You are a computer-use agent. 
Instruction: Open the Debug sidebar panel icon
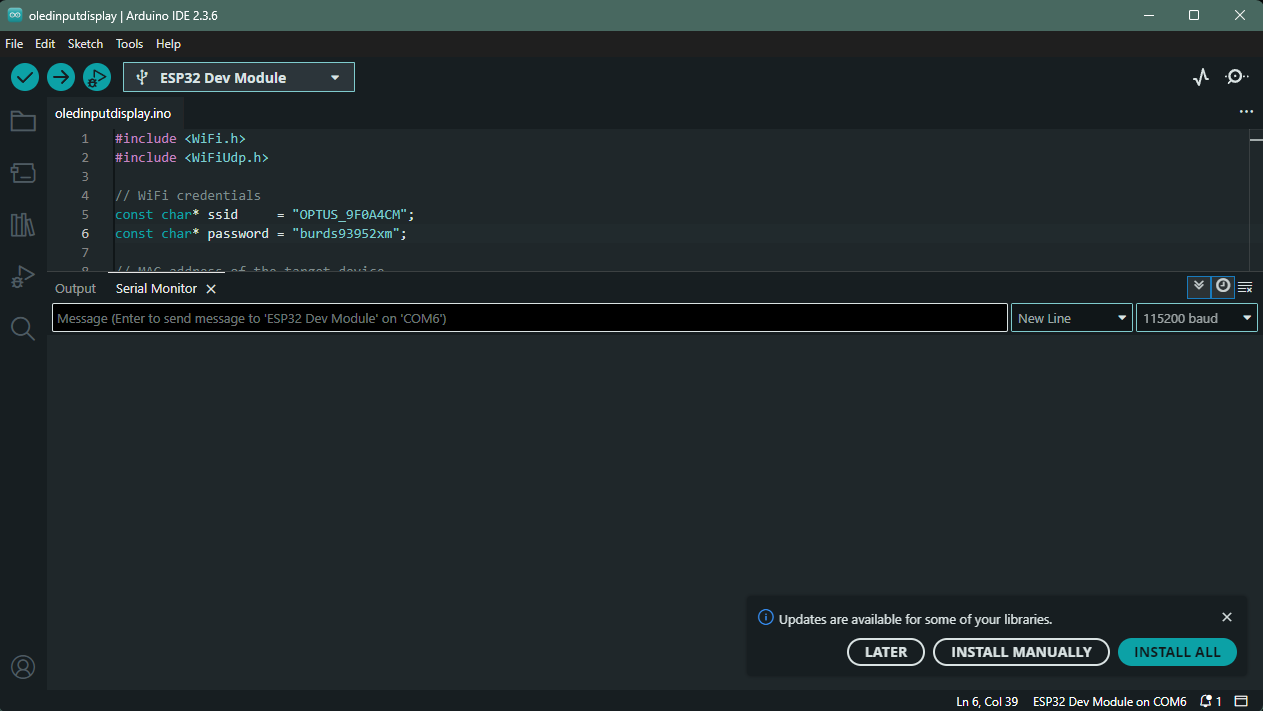click(23, 277)
